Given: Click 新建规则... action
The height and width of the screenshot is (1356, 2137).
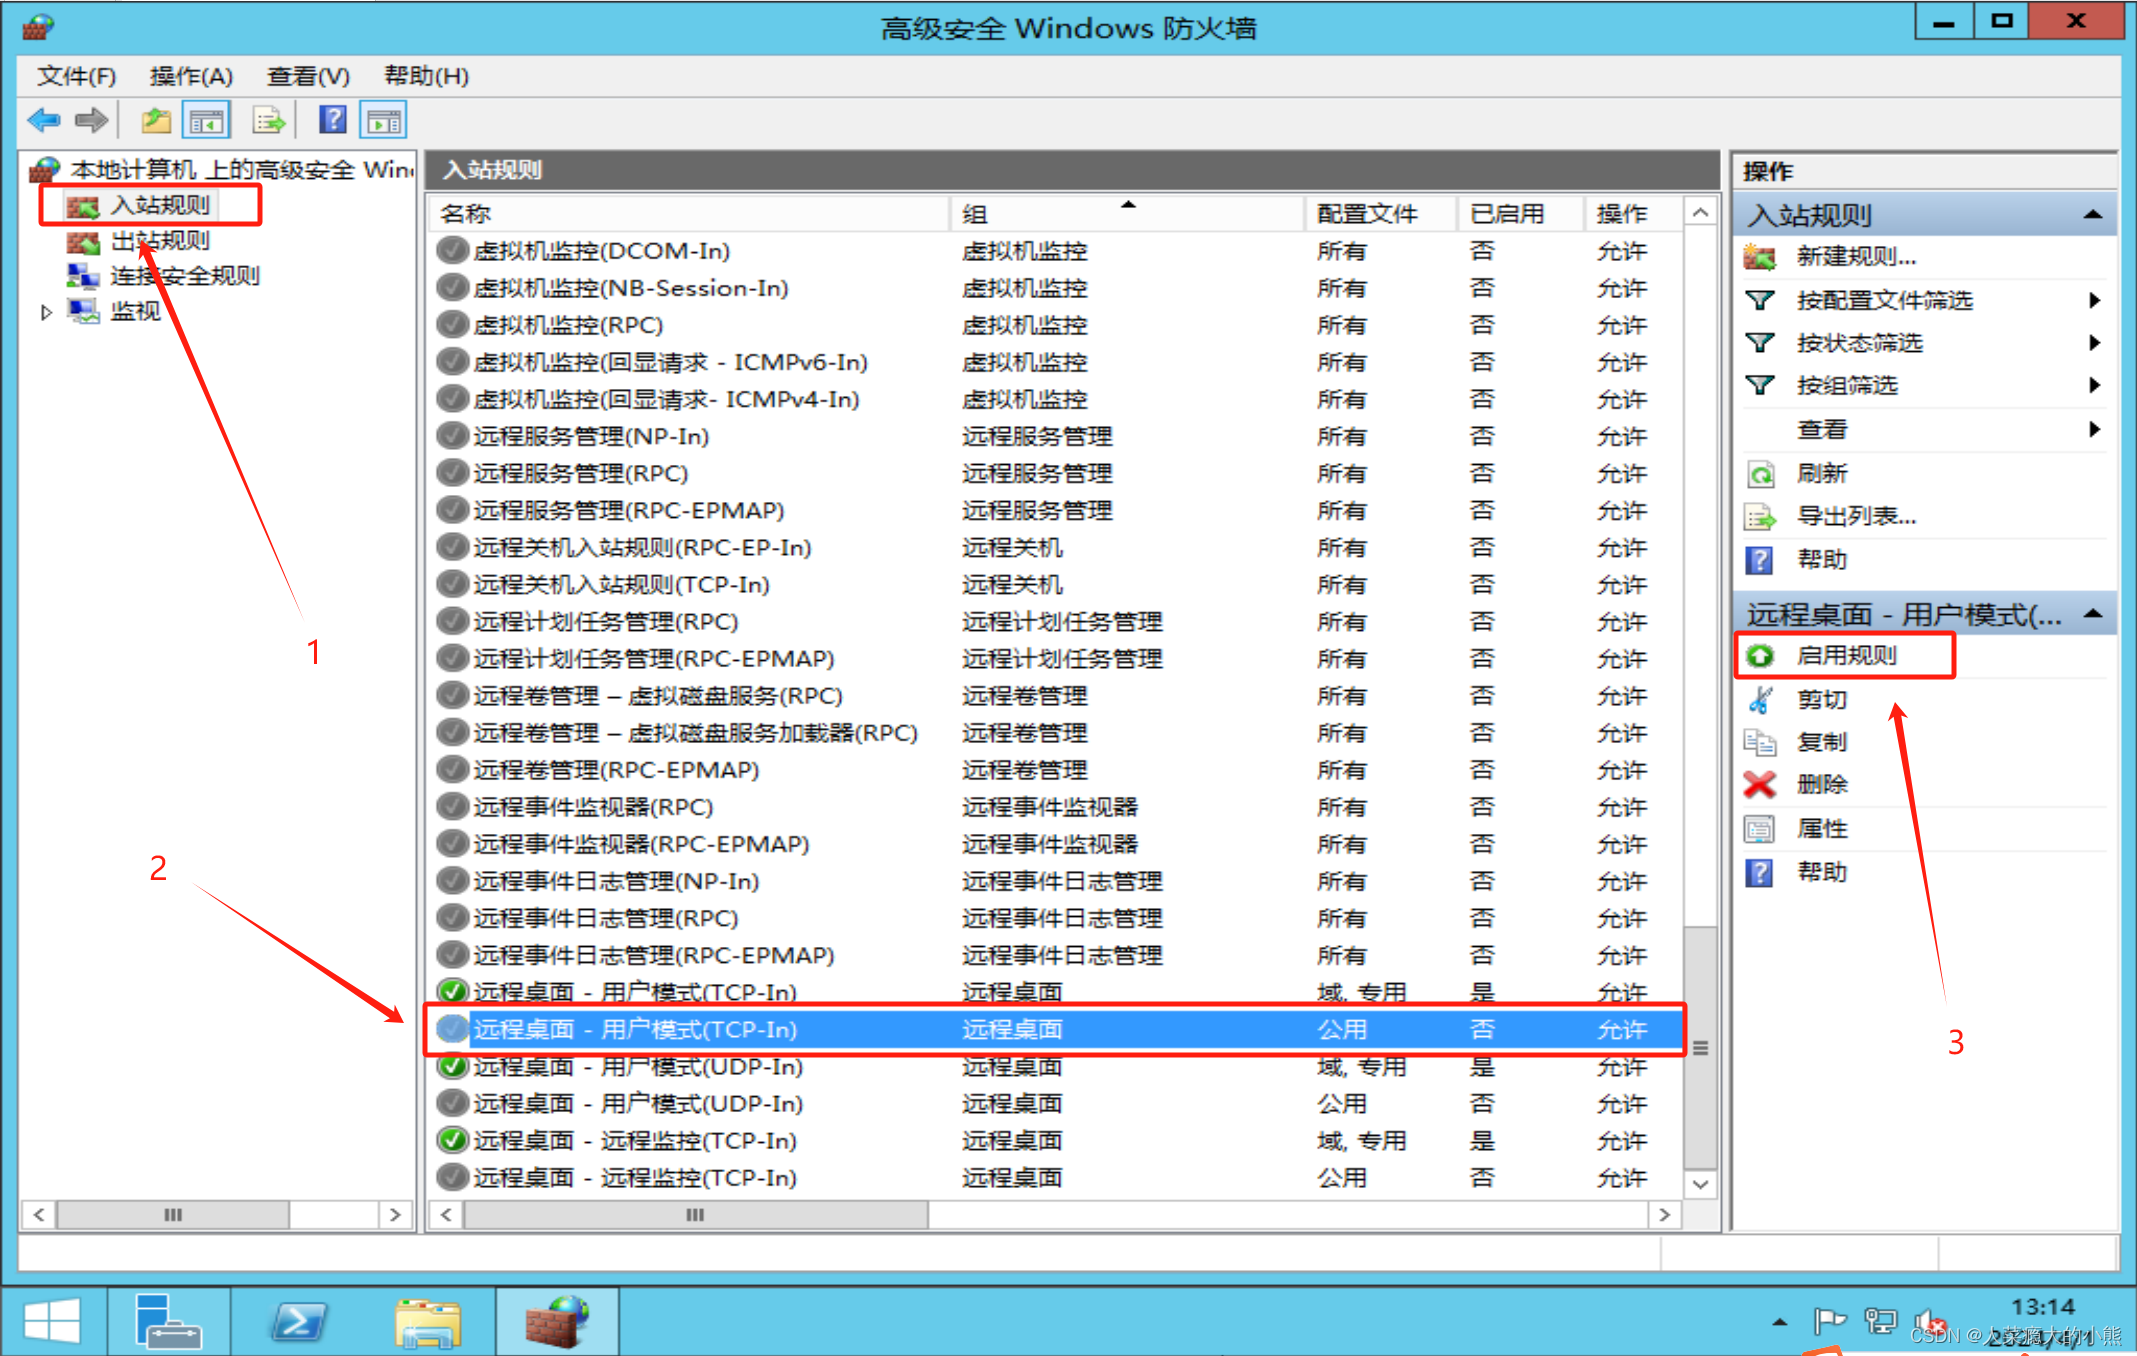Looking at the screenshot, I should 1856,257.
